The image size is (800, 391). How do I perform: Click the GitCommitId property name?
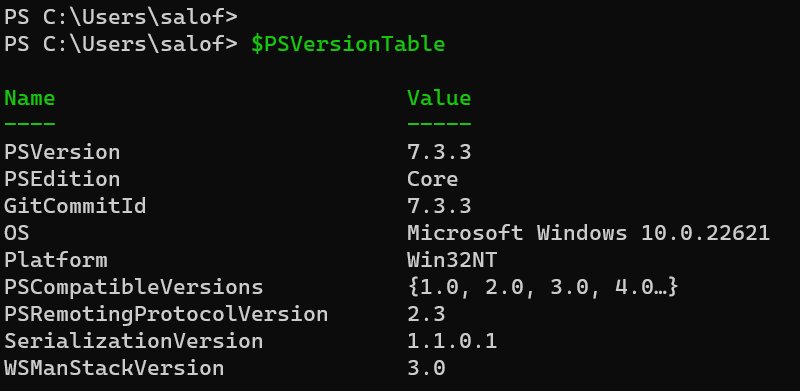75,206
